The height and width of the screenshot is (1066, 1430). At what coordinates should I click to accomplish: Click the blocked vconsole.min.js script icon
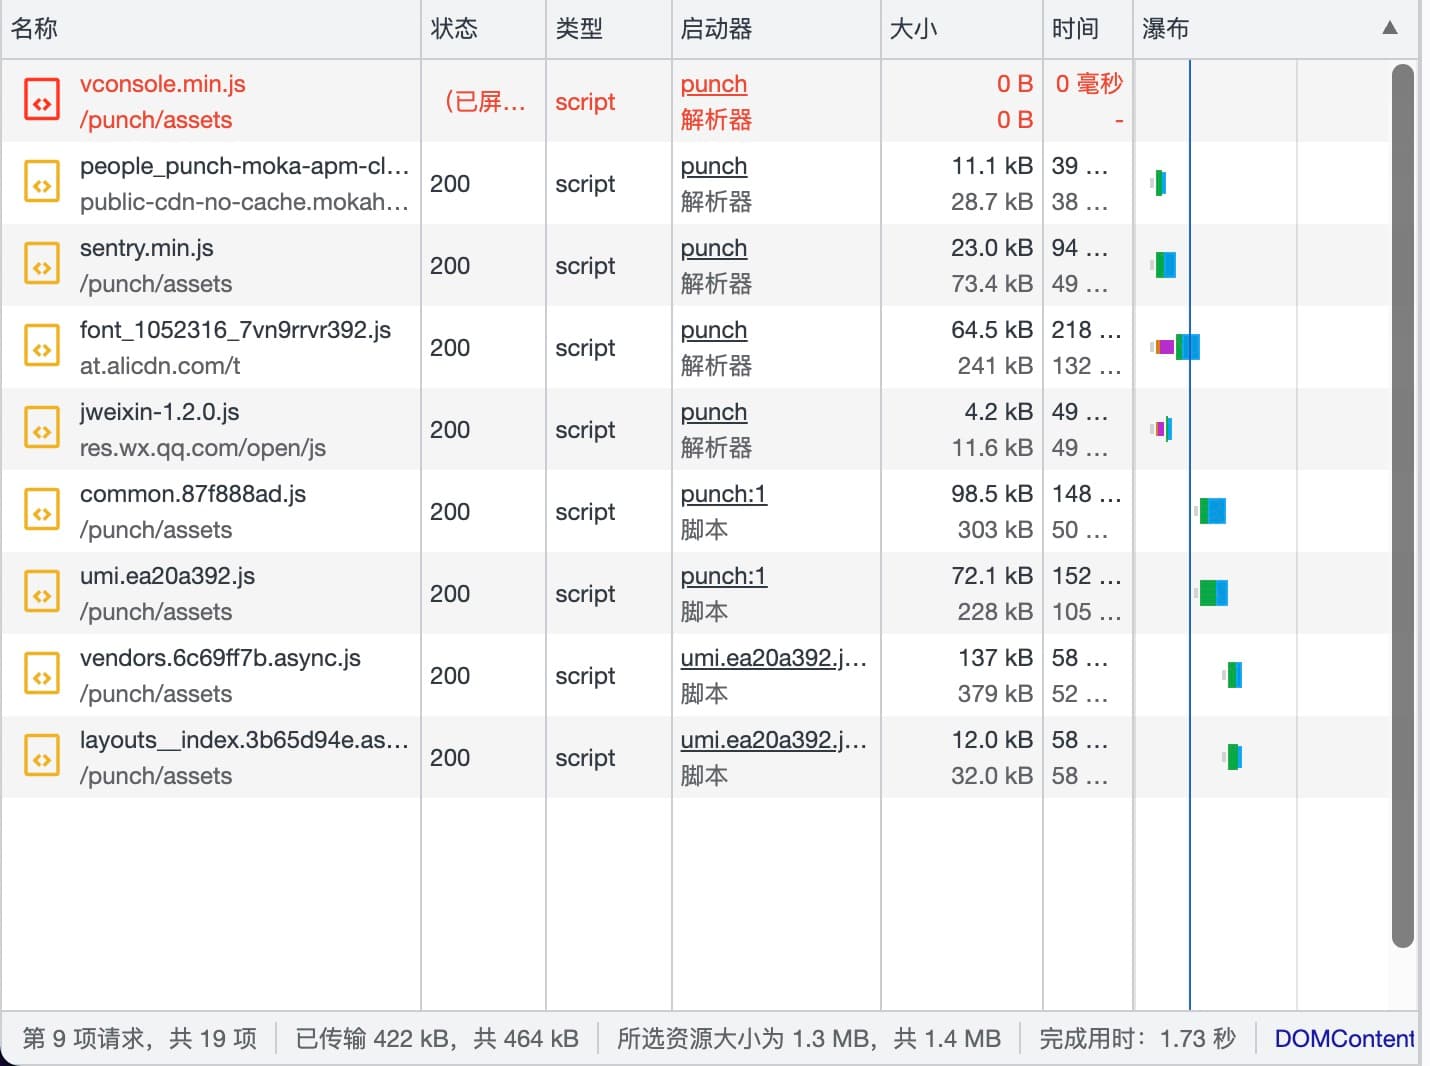tap(42, 101)
